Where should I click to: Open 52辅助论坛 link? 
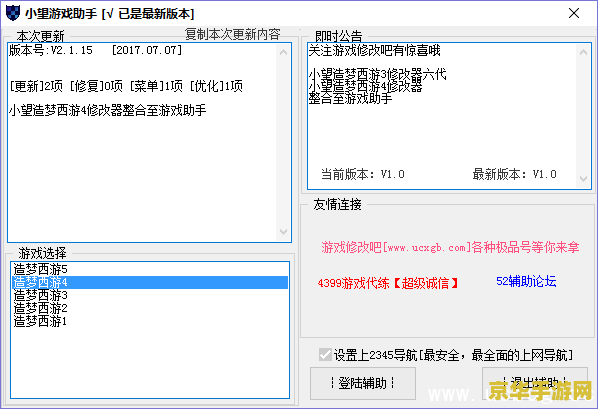click(526, 282)
